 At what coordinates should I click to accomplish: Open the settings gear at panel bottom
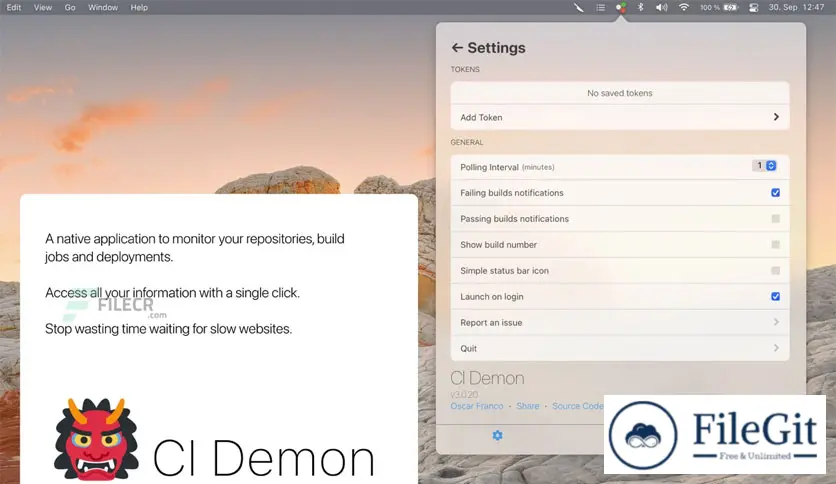pos(497,435)
